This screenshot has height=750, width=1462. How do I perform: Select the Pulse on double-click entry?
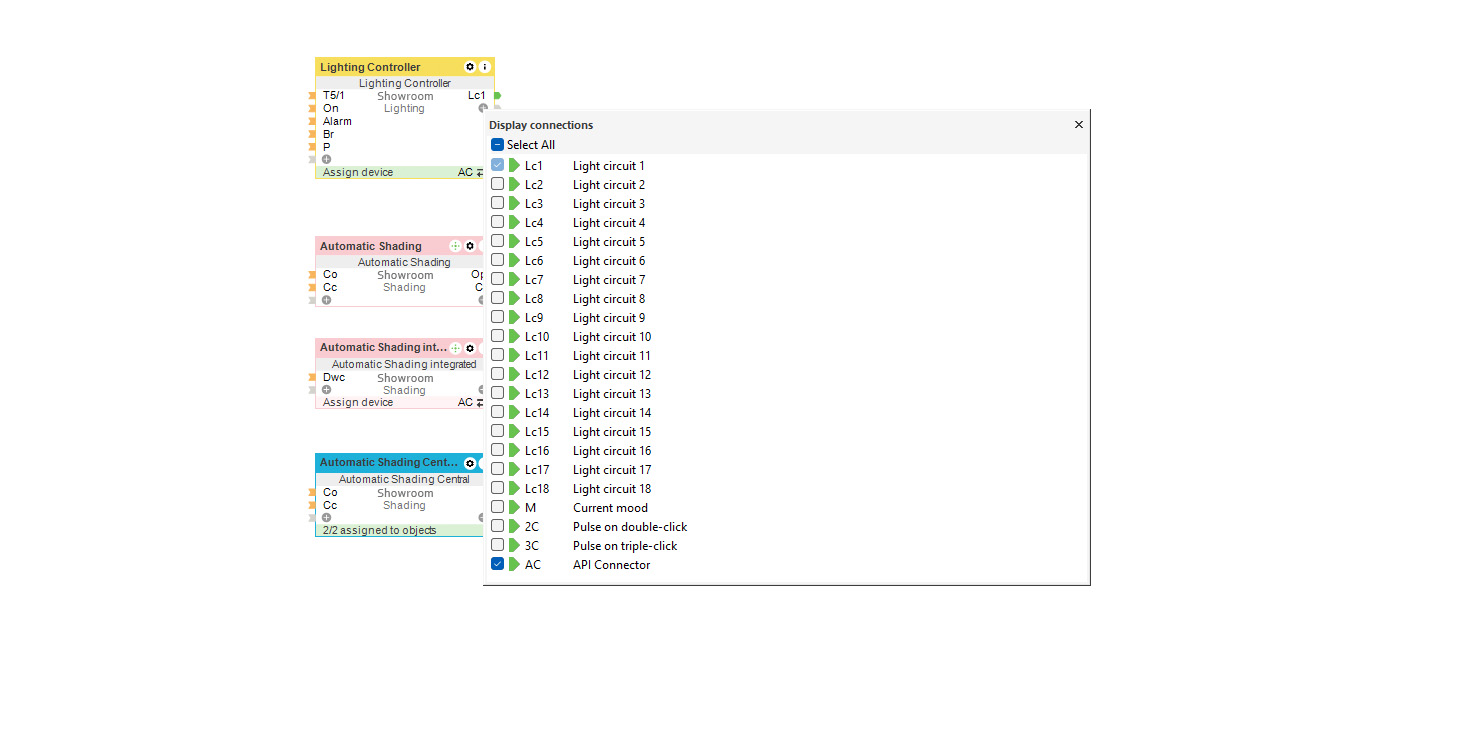click(x=629, y=527)
